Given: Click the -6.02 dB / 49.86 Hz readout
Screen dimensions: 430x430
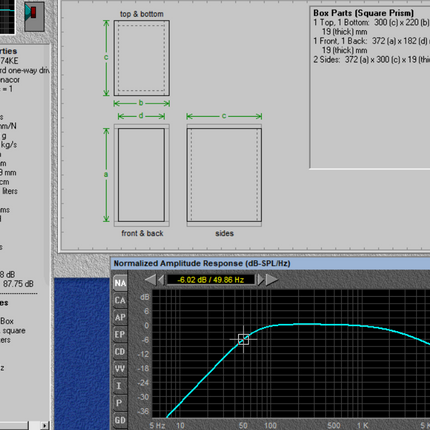Looking at the screenshot, I should pos(211,280).
